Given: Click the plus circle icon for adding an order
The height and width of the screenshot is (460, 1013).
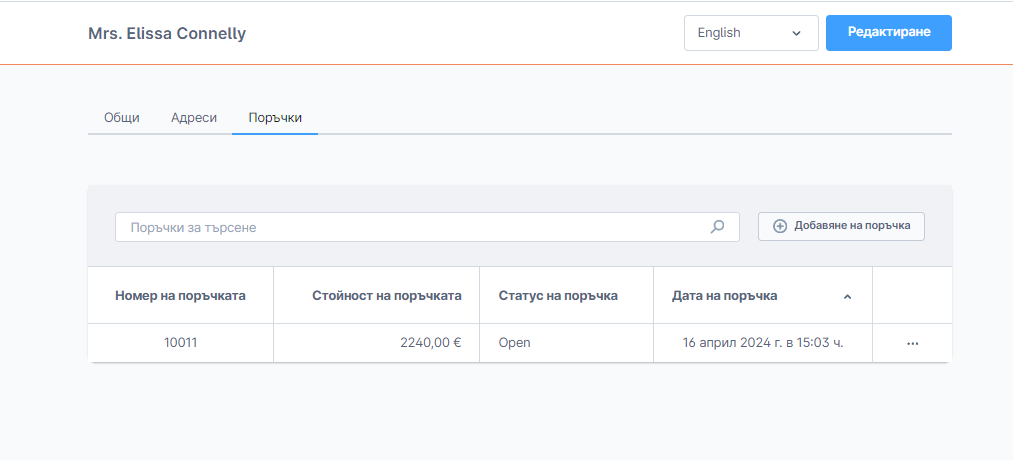Looking at the screenshot, I should [x=780, y=226].
